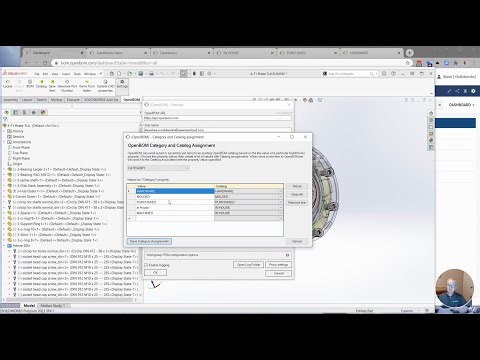Open the PropertyManager tab icon

(x=15, y=113)
